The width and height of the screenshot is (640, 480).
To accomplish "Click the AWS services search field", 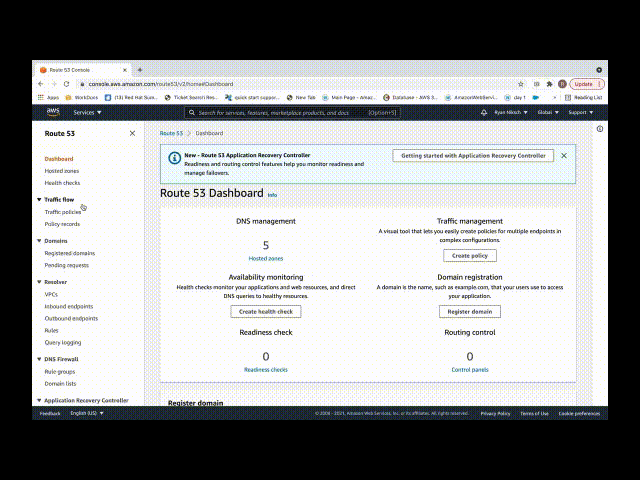I will click(292, 113).
